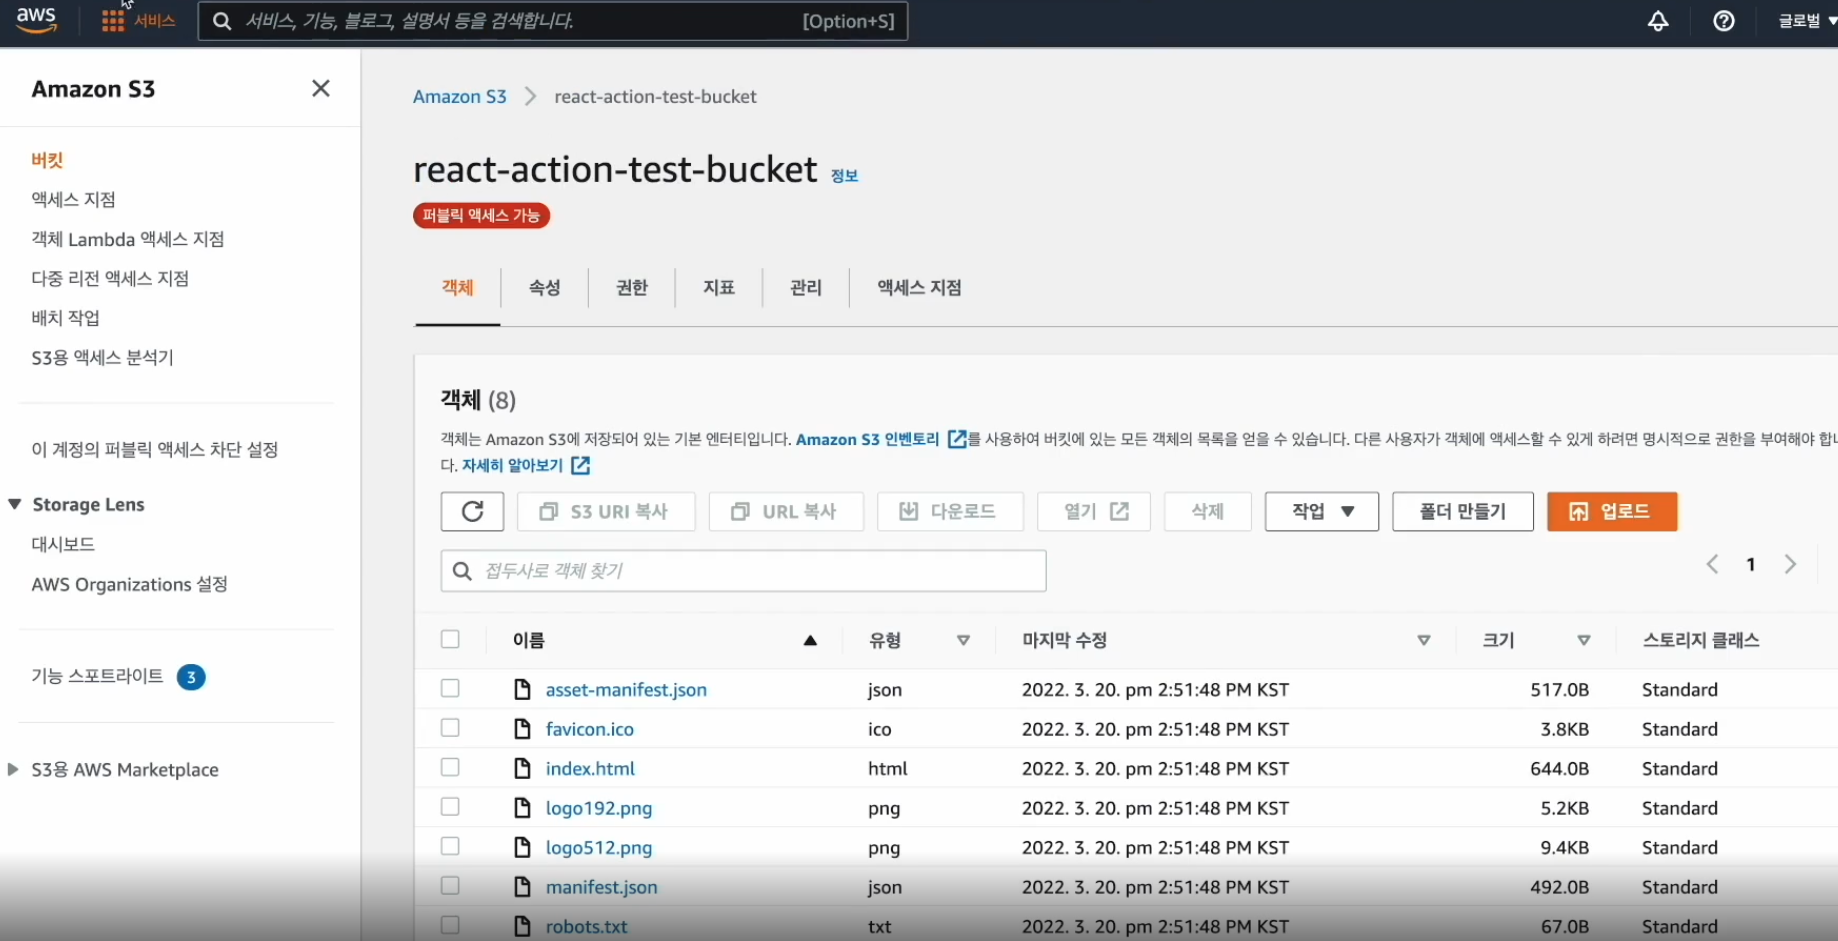This screenshot has width=1838, height=941.
Task: Click the 폴더 만들기 button
Action: (1462, 512)
